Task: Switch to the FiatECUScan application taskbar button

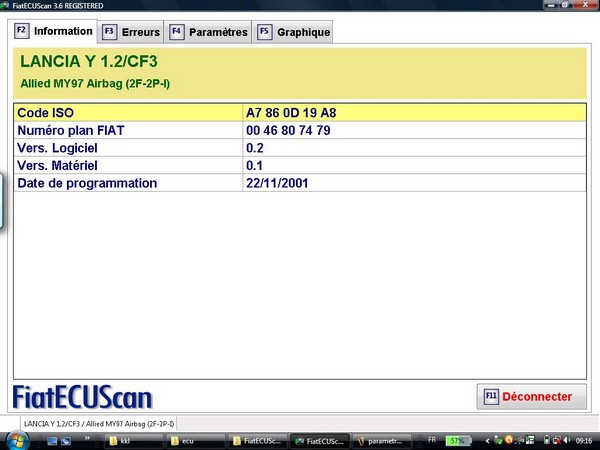Action: click(320, 441)
